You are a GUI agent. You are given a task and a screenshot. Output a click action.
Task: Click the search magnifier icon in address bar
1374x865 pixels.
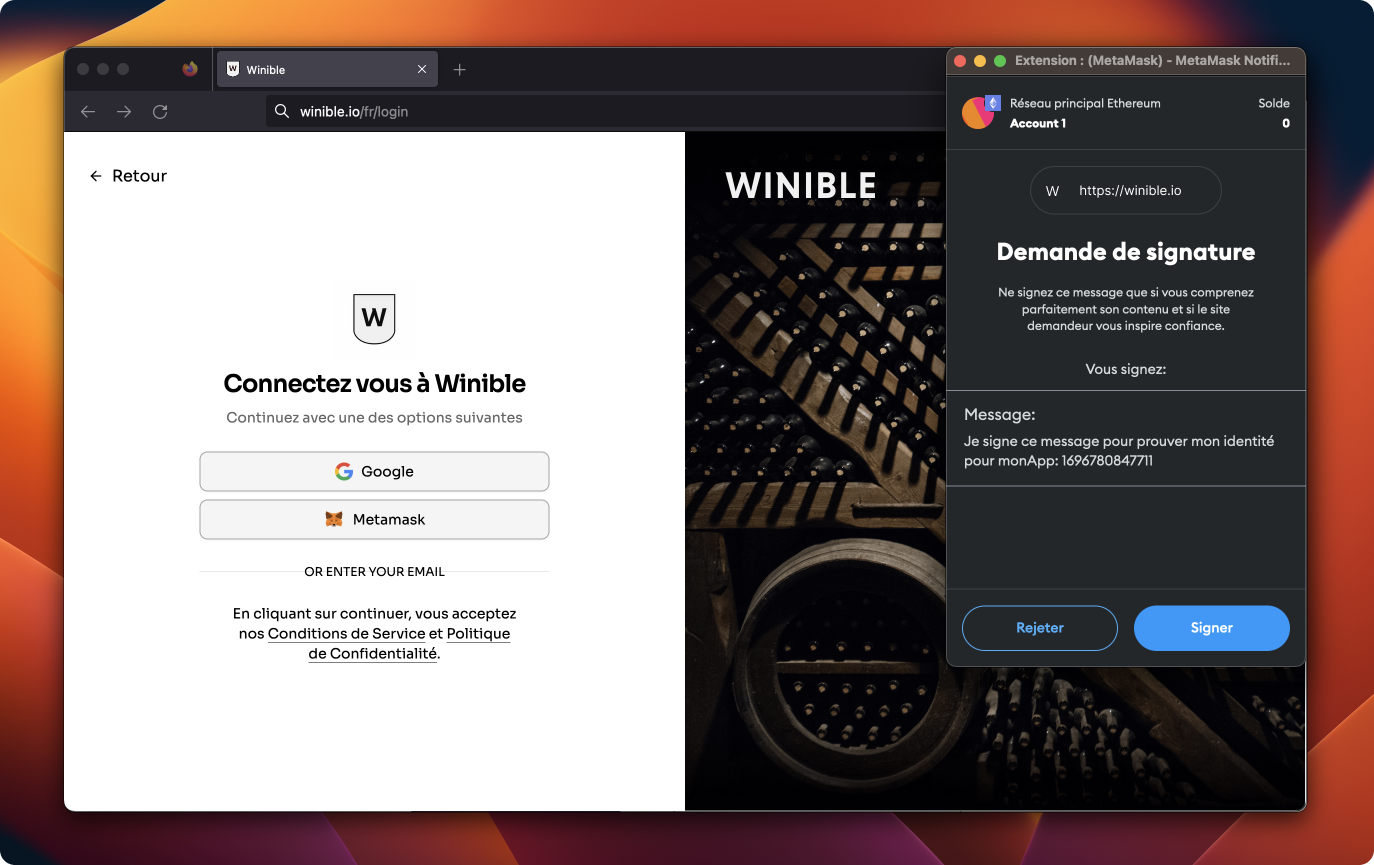282,112
